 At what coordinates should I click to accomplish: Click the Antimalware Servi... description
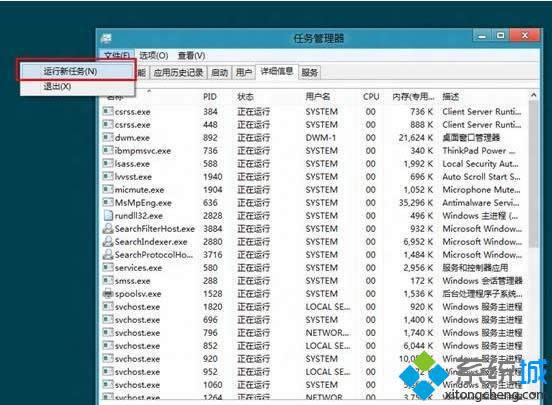click(481, 203)
